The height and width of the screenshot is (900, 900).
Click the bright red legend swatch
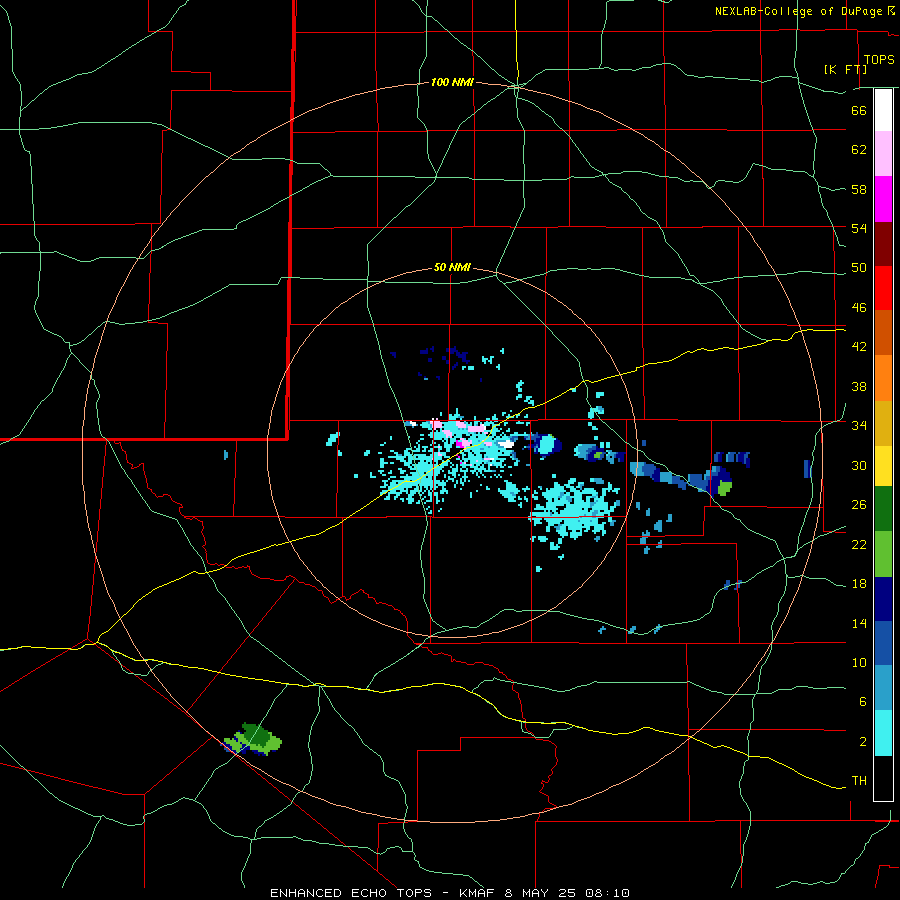point(883,288)
